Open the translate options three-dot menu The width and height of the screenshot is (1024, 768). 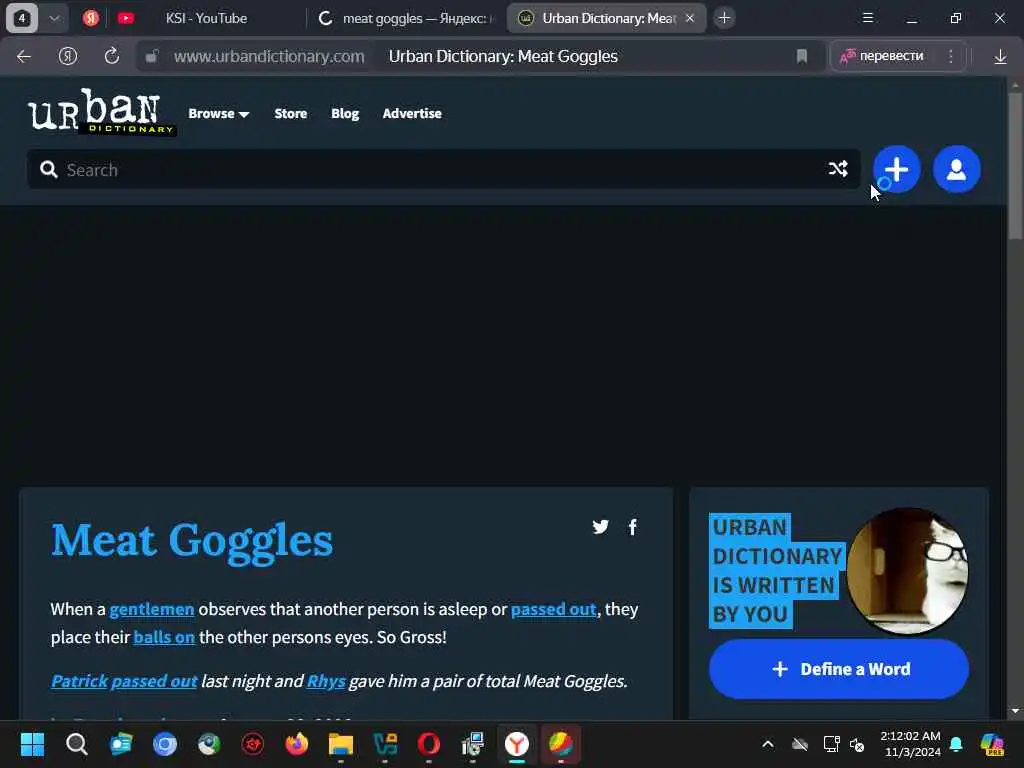pos(951,57)
